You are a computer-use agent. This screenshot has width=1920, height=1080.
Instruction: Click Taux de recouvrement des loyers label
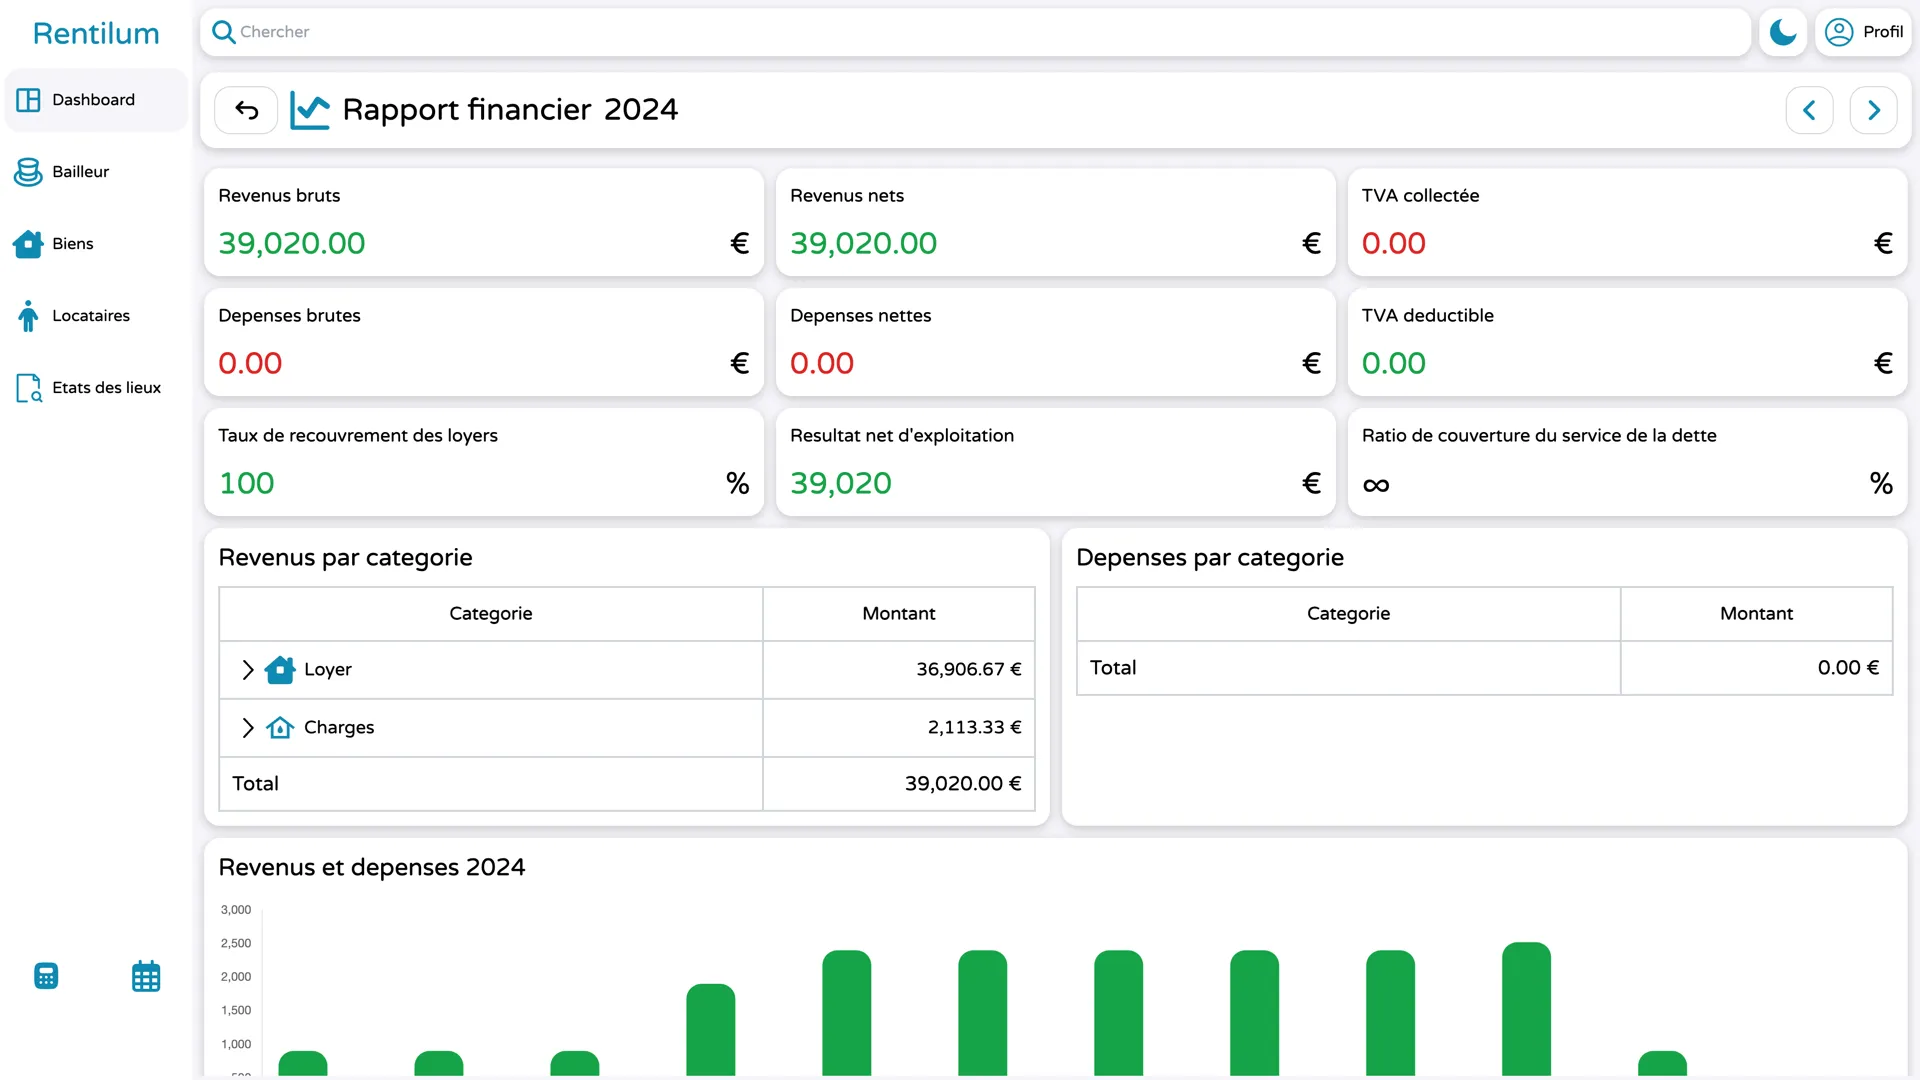357,436
